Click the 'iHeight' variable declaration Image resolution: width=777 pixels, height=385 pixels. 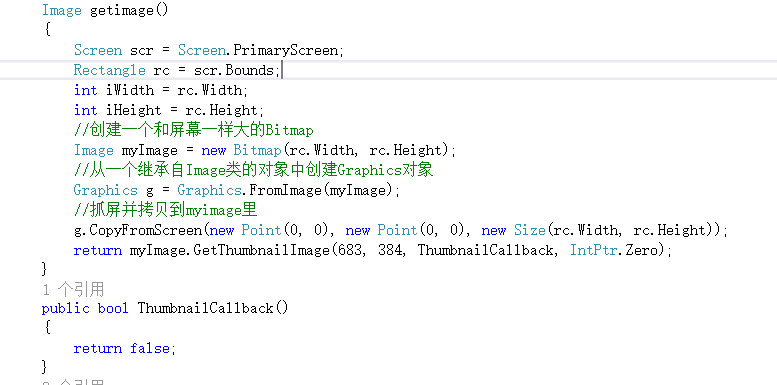click(x=134, y=110)
